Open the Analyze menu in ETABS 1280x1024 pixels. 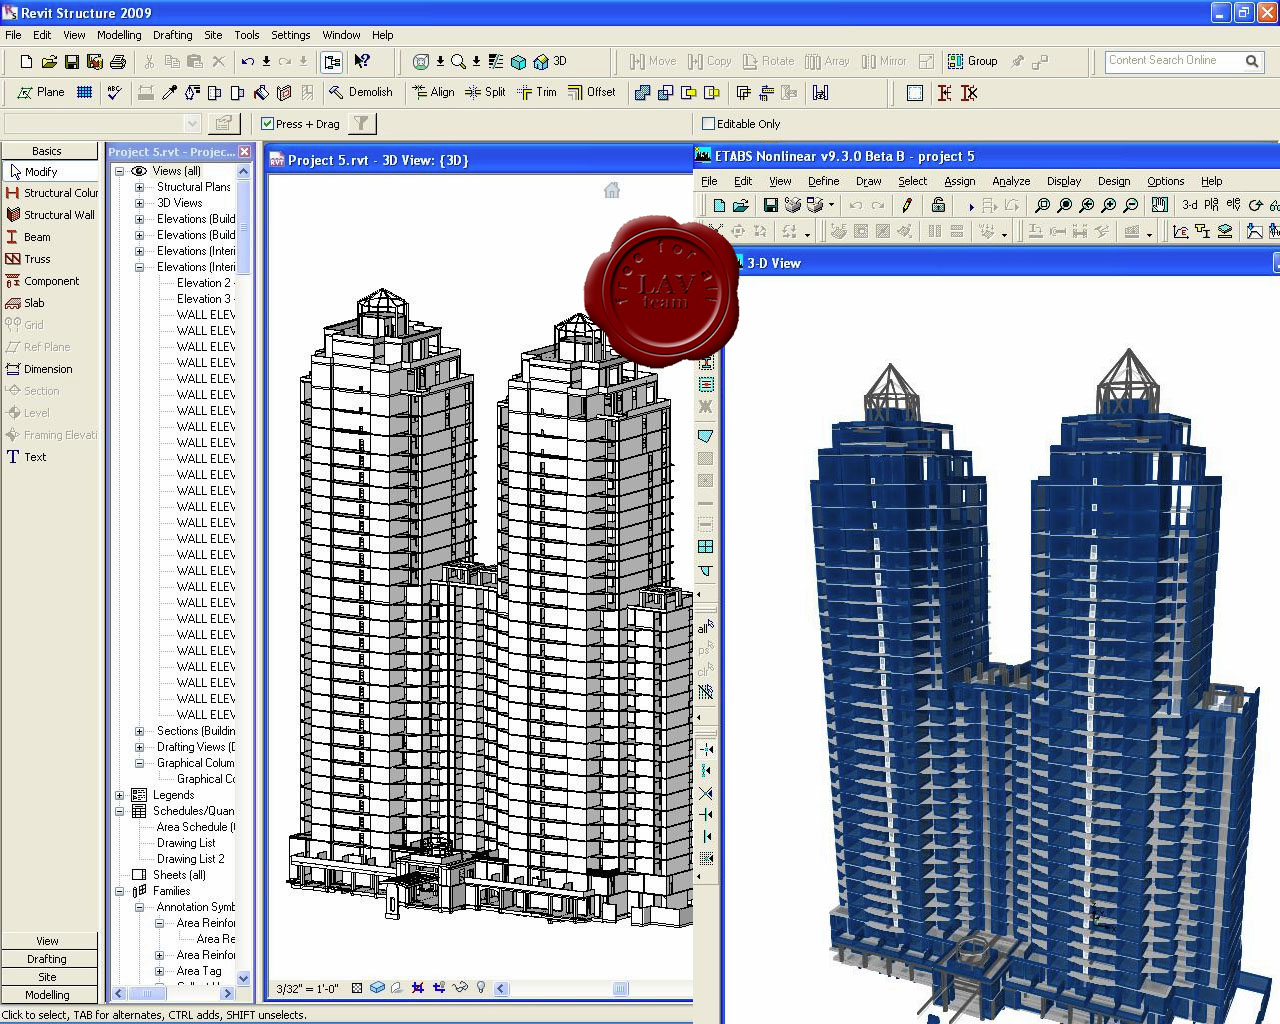click(x=1011, y=181)
